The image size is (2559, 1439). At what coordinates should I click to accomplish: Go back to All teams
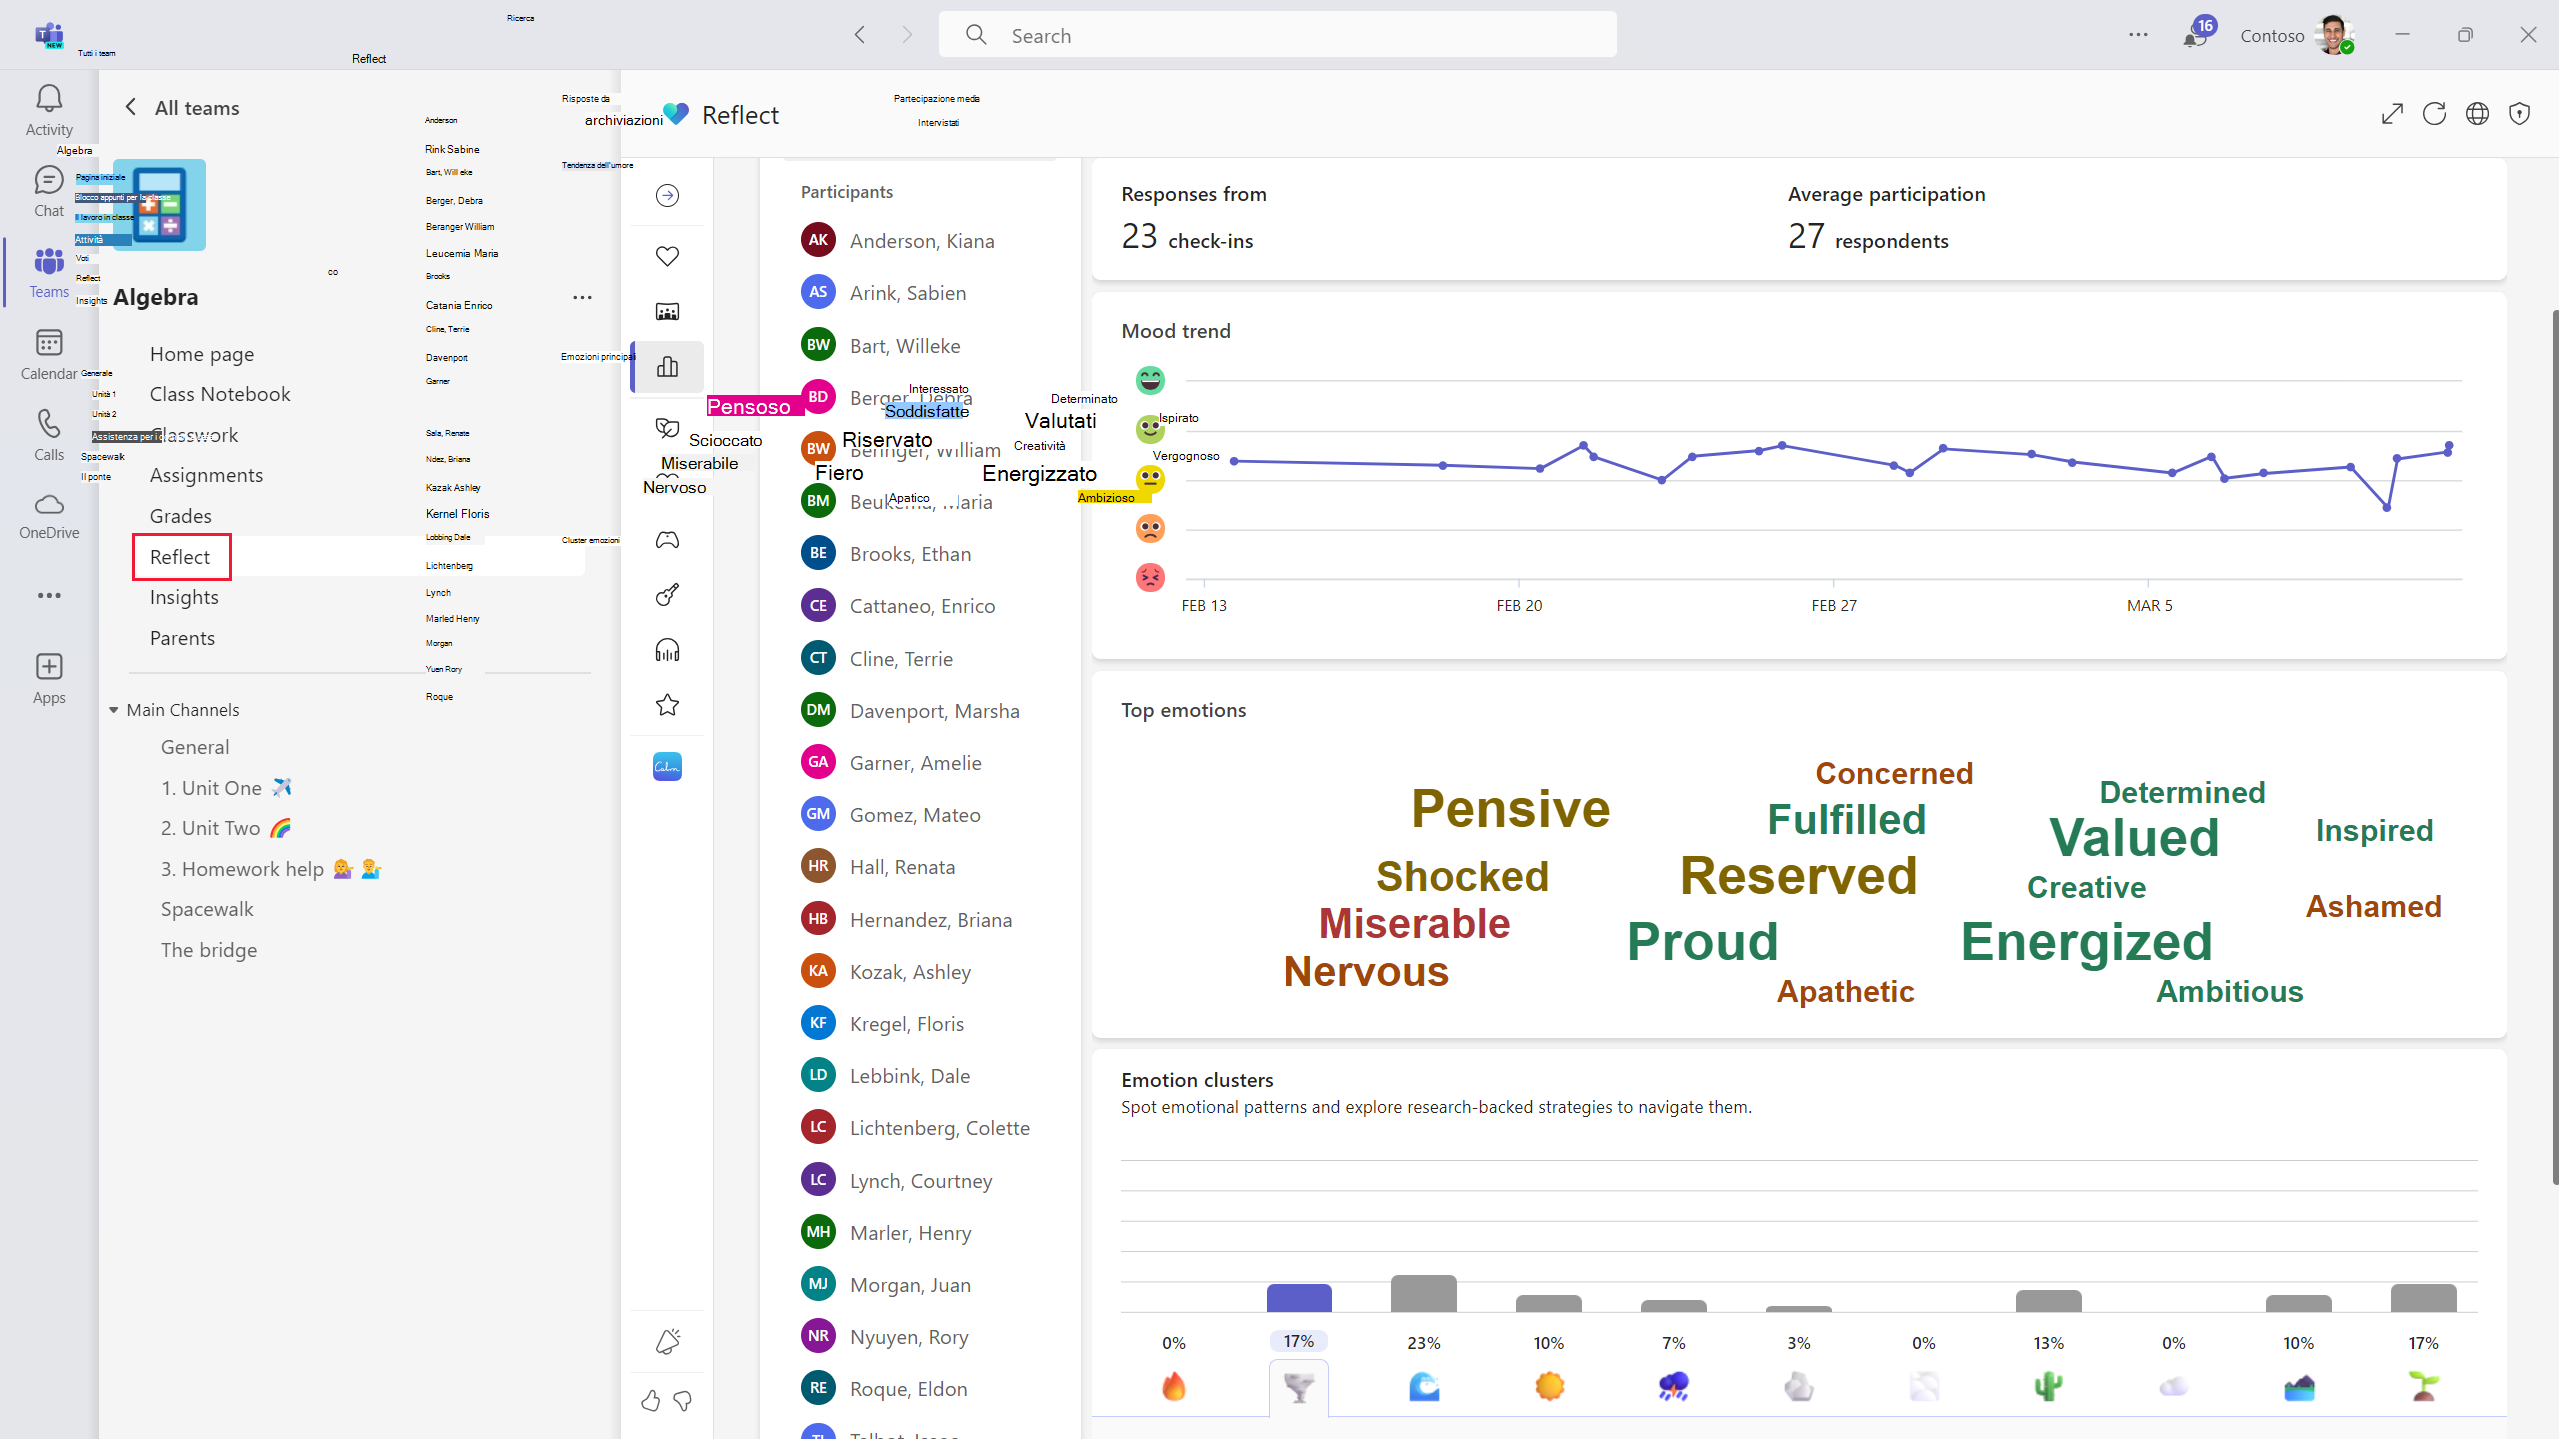[x=181, y=108]
